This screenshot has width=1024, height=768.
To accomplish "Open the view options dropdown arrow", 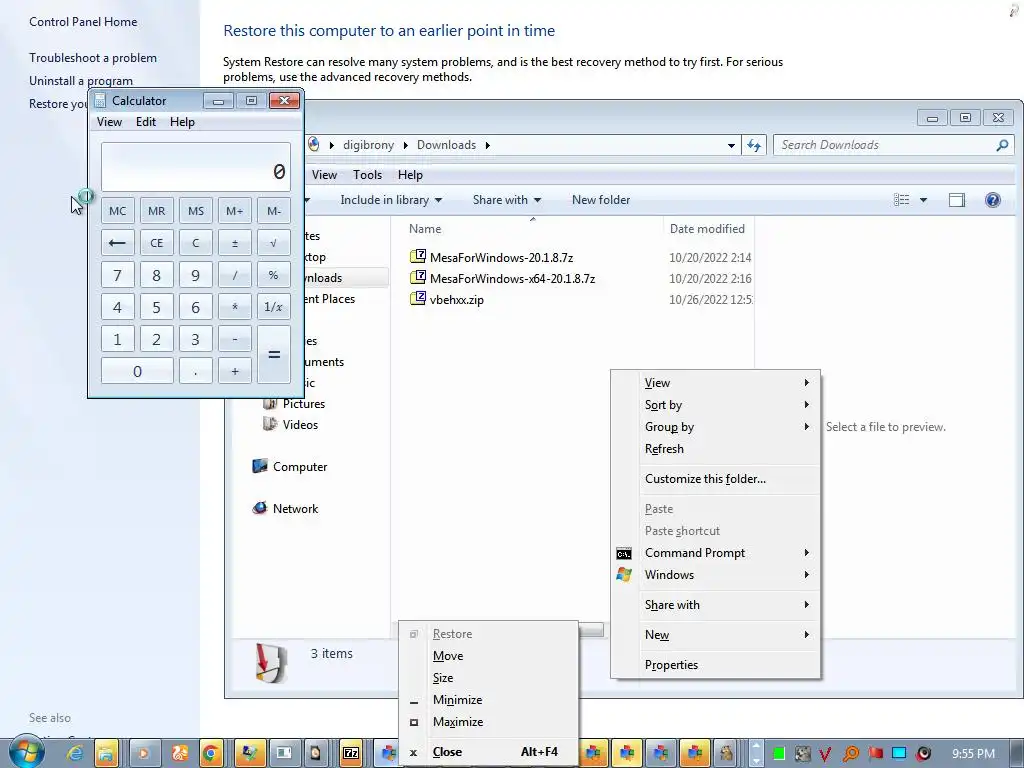I will [923, 200].
